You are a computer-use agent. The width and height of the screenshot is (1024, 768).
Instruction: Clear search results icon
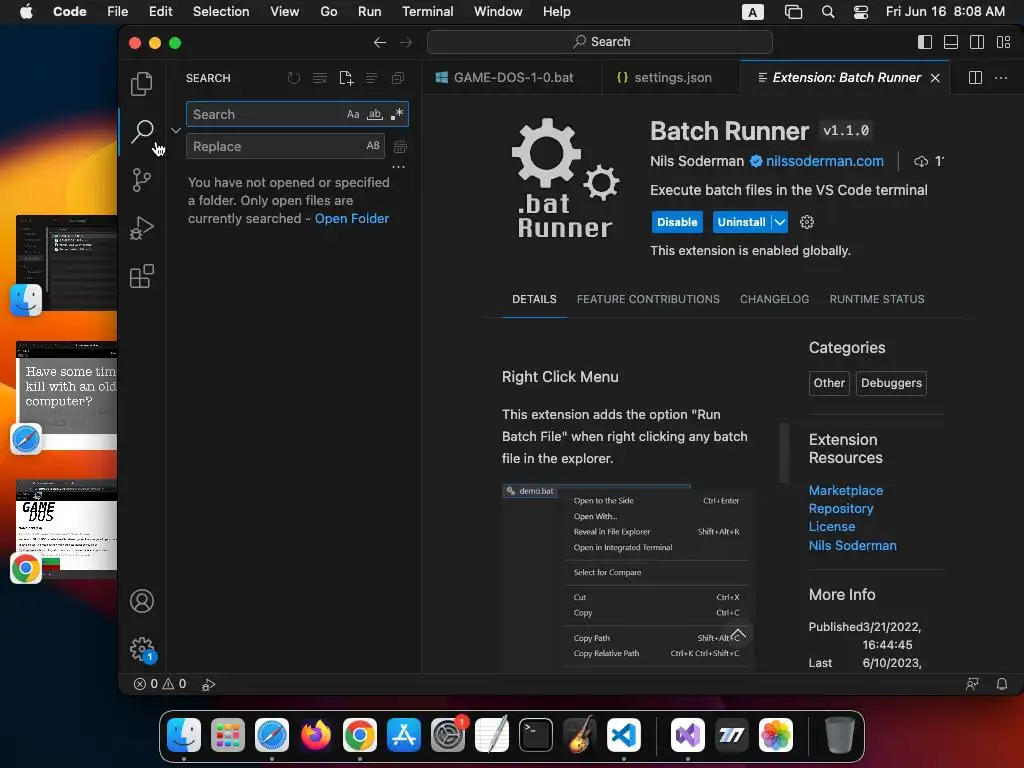319,78
